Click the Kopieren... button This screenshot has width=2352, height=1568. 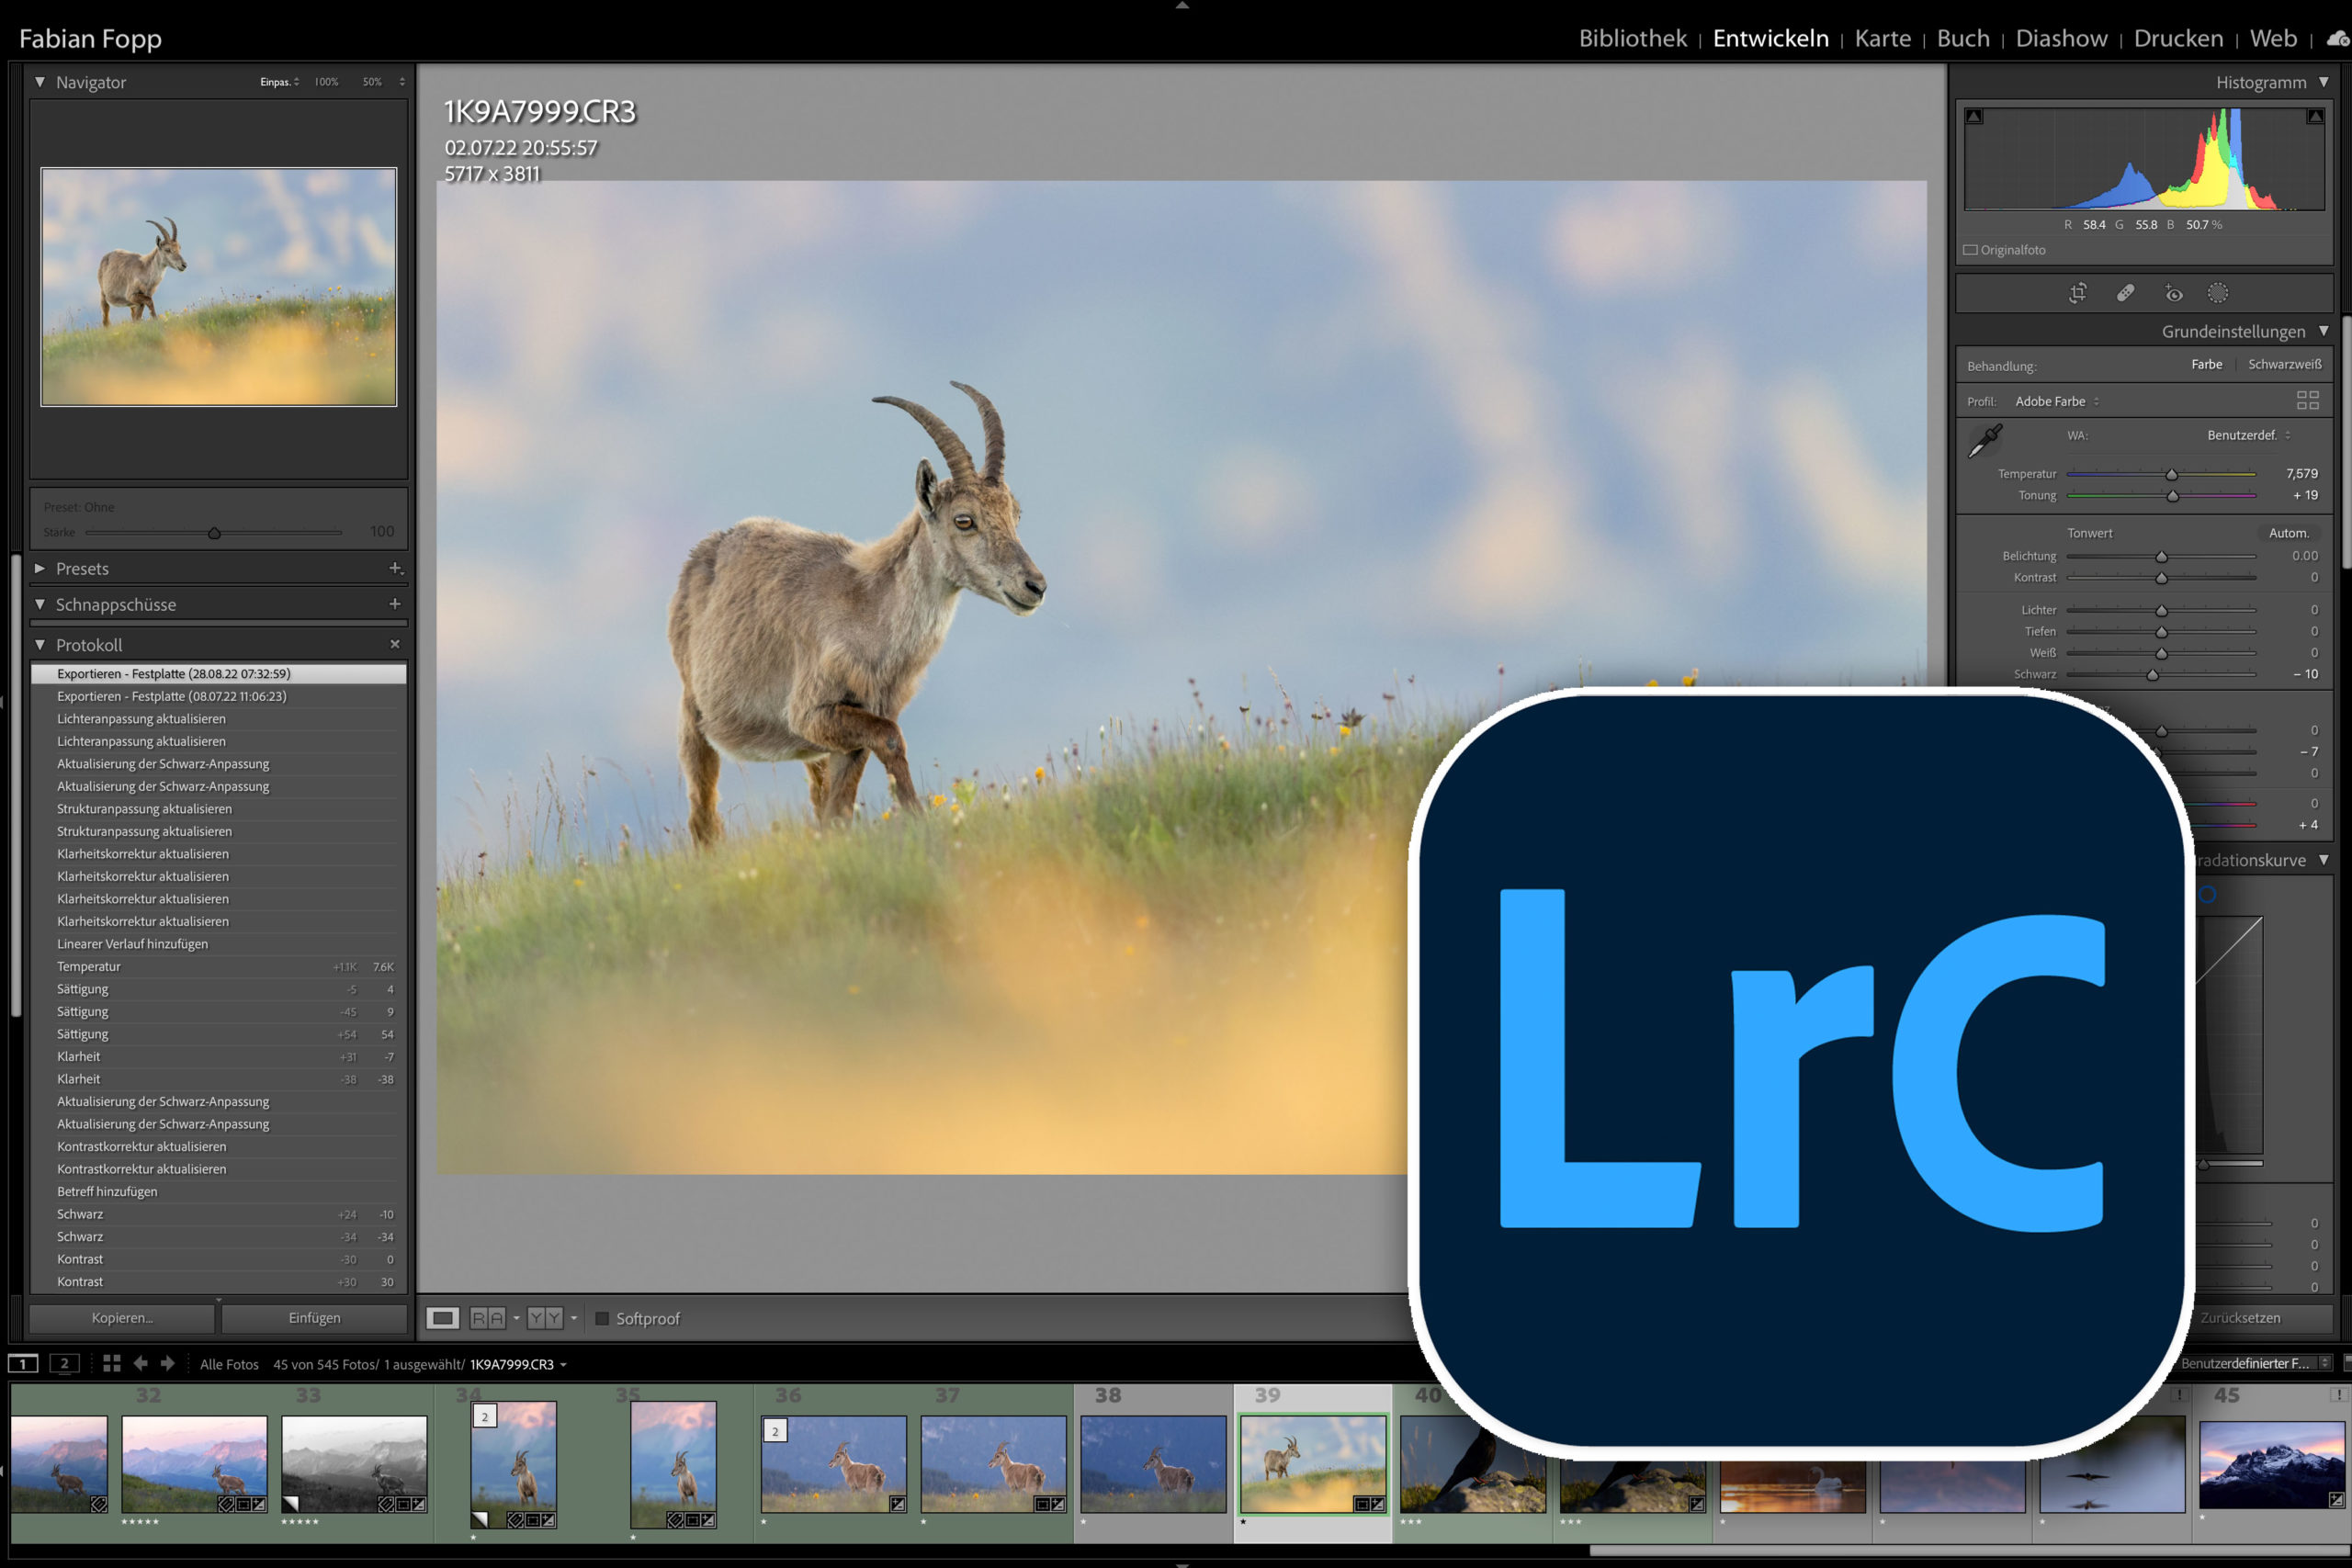122,1318
